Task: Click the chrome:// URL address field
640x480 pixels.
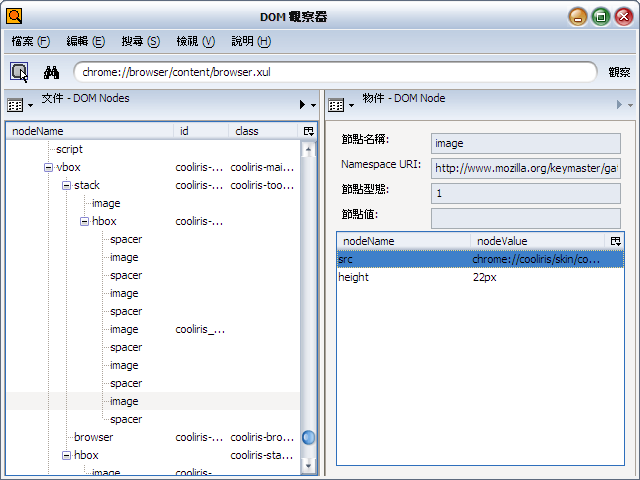Action: [x=335, y=72]
